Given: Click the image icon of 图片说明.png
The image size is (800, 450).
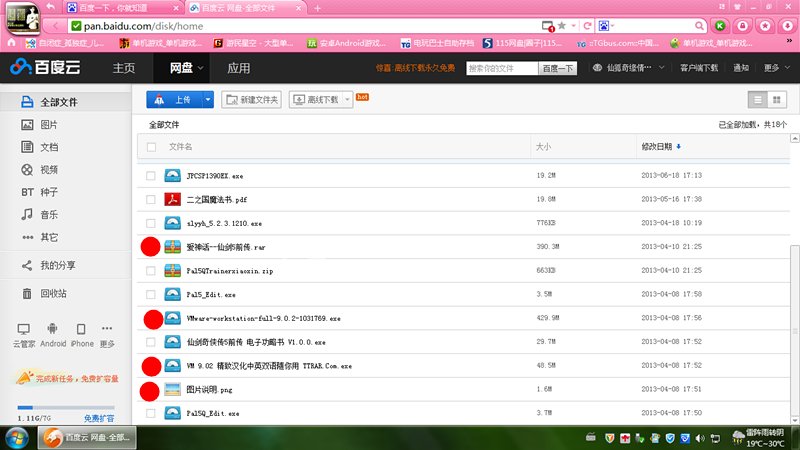Looking at the screenshot, I should 172,389.
